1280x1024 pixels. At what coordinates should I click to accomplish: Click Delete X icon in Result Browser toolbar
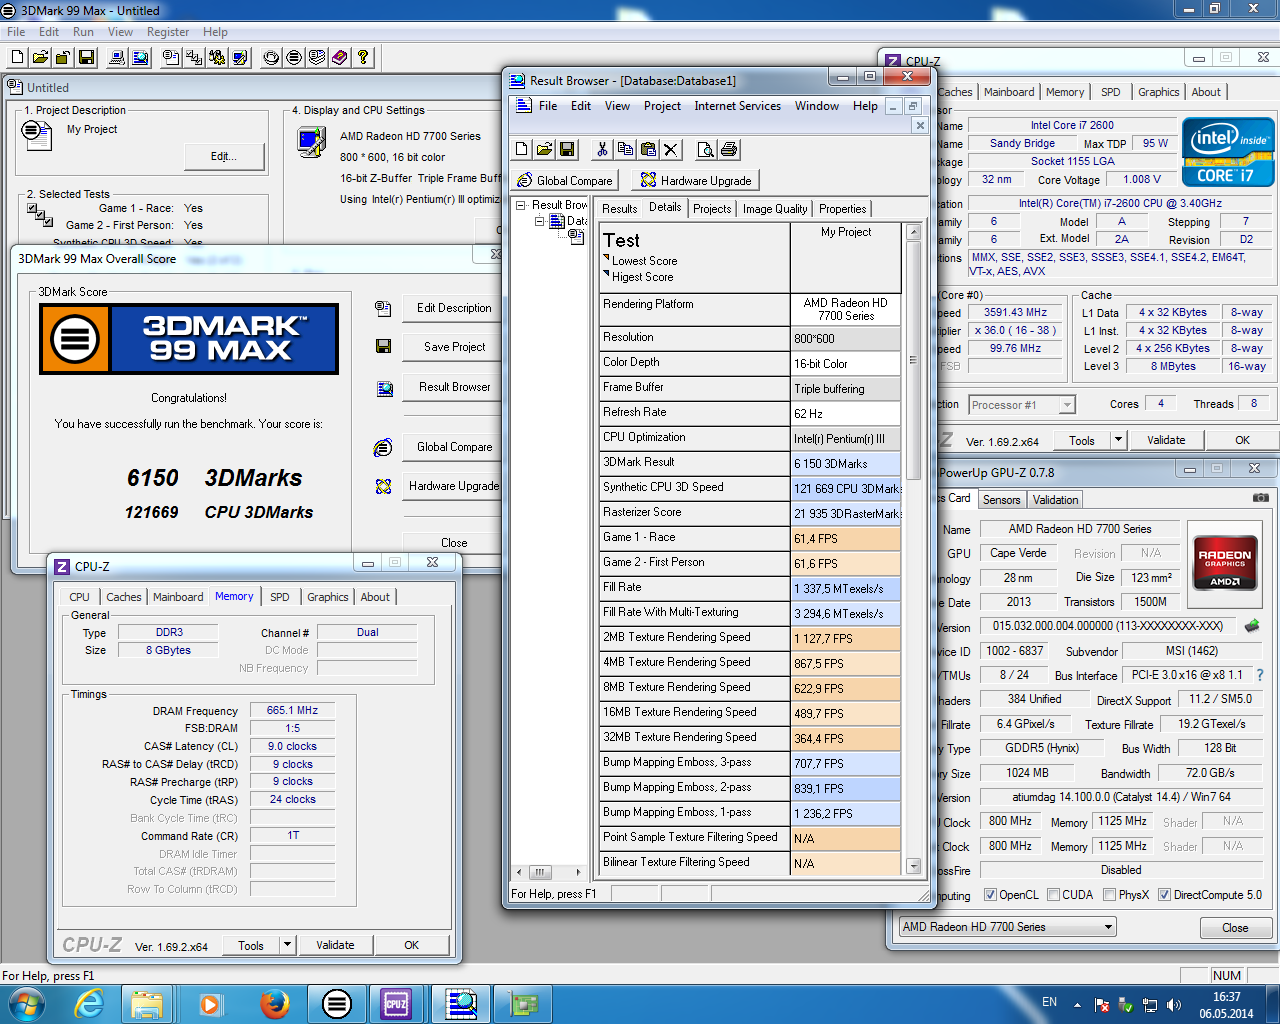coord(671,149)
